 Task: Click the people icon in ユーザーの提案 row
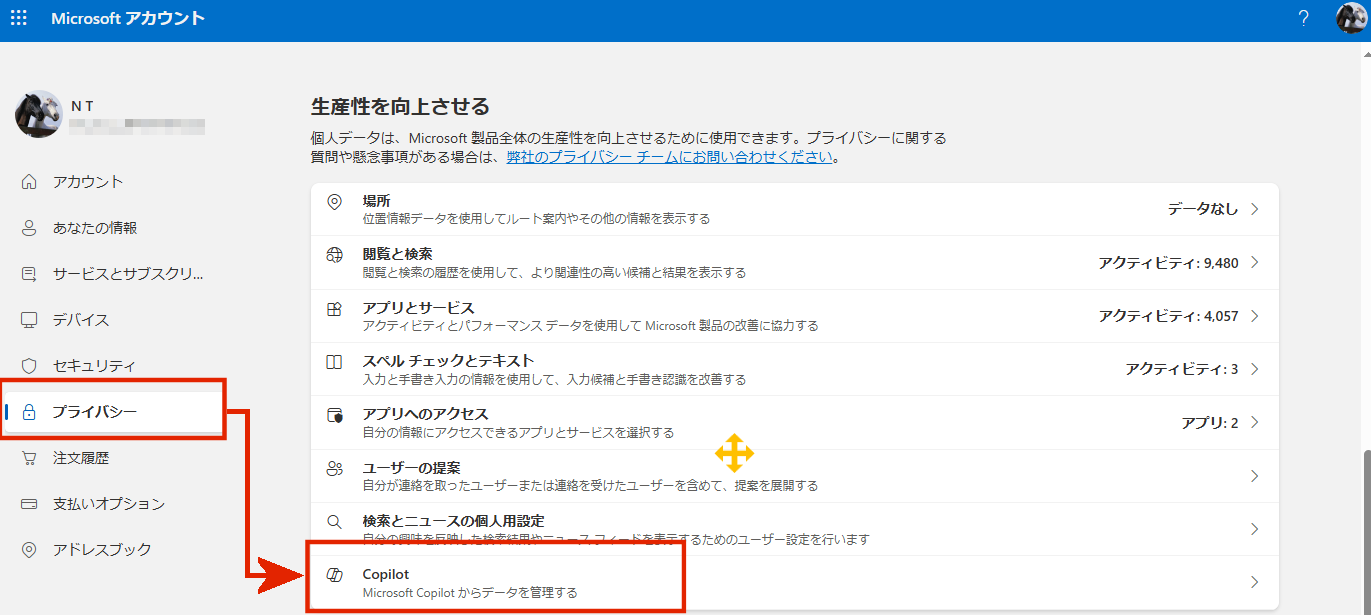click(x=335, y=468)
